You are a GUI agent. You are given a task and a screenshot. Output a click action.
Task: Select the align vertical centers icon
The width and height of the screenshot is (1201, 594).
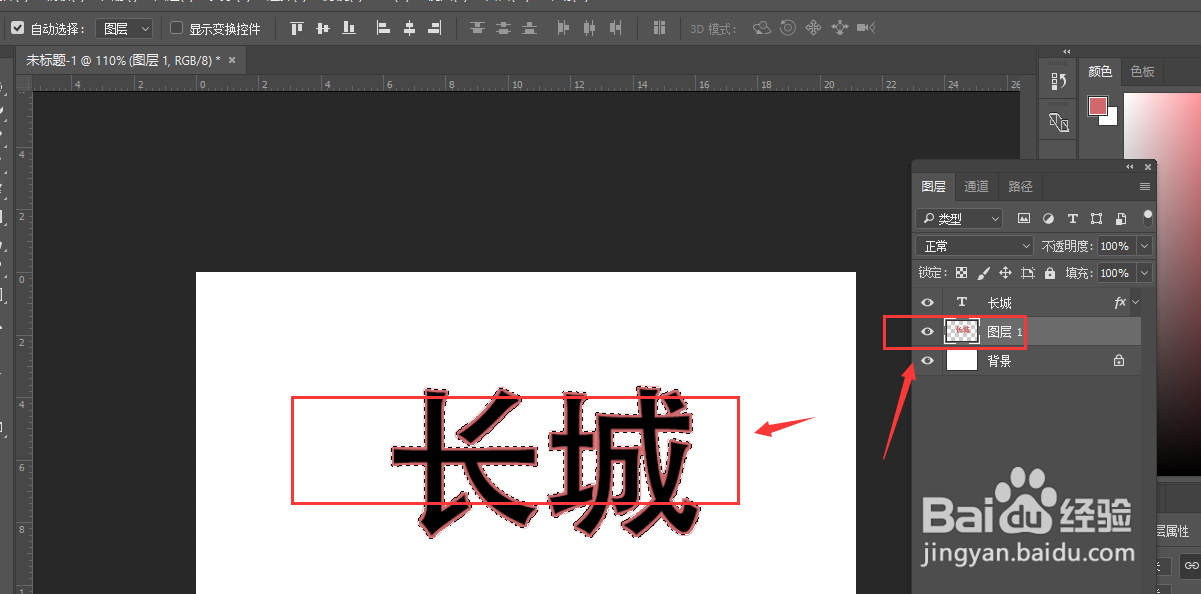(322, 28)
